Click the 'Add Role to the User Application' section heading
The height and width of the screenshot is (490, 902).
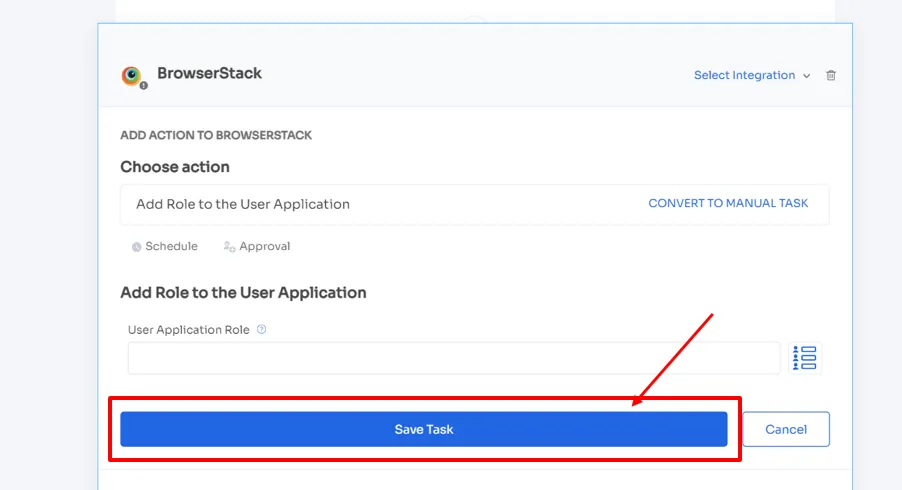point(243,293)
